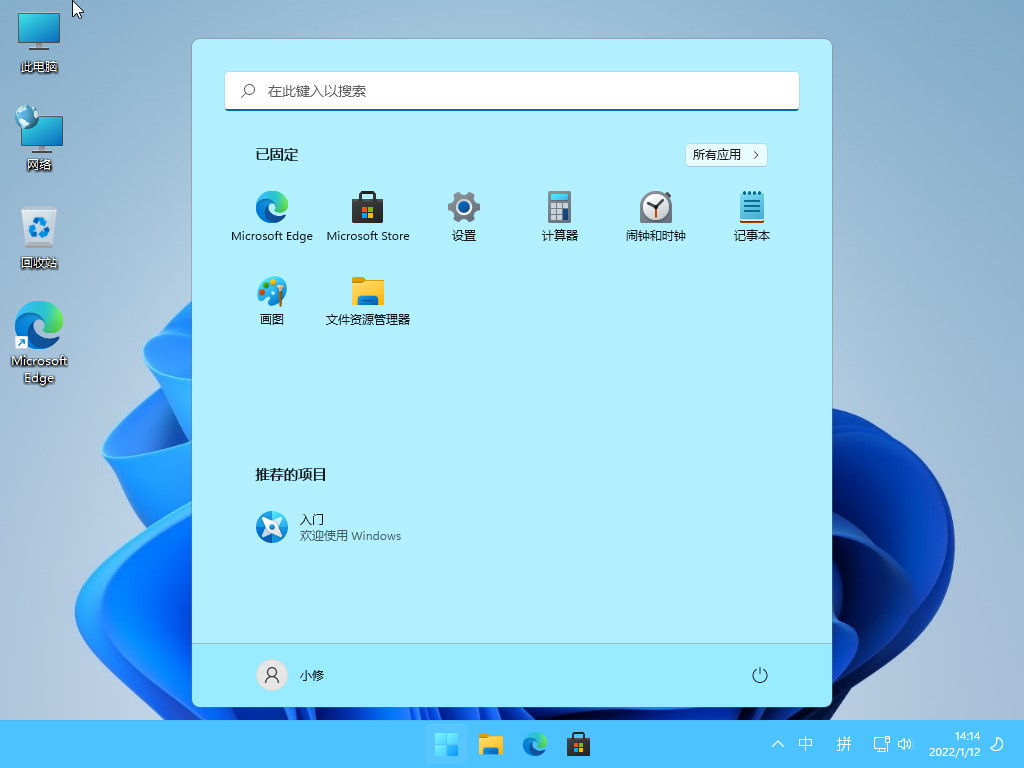Show 所有应用 all apps list
The image size is (1024, 768).
point(726,155)
